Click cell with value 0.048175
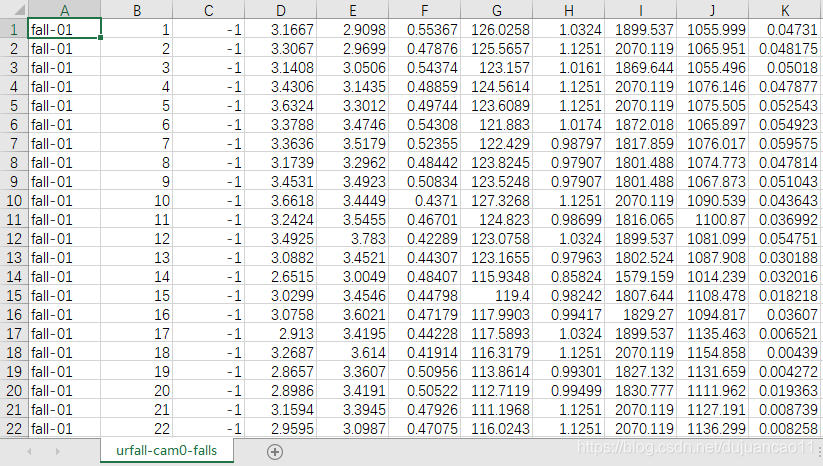 (785, 49)
